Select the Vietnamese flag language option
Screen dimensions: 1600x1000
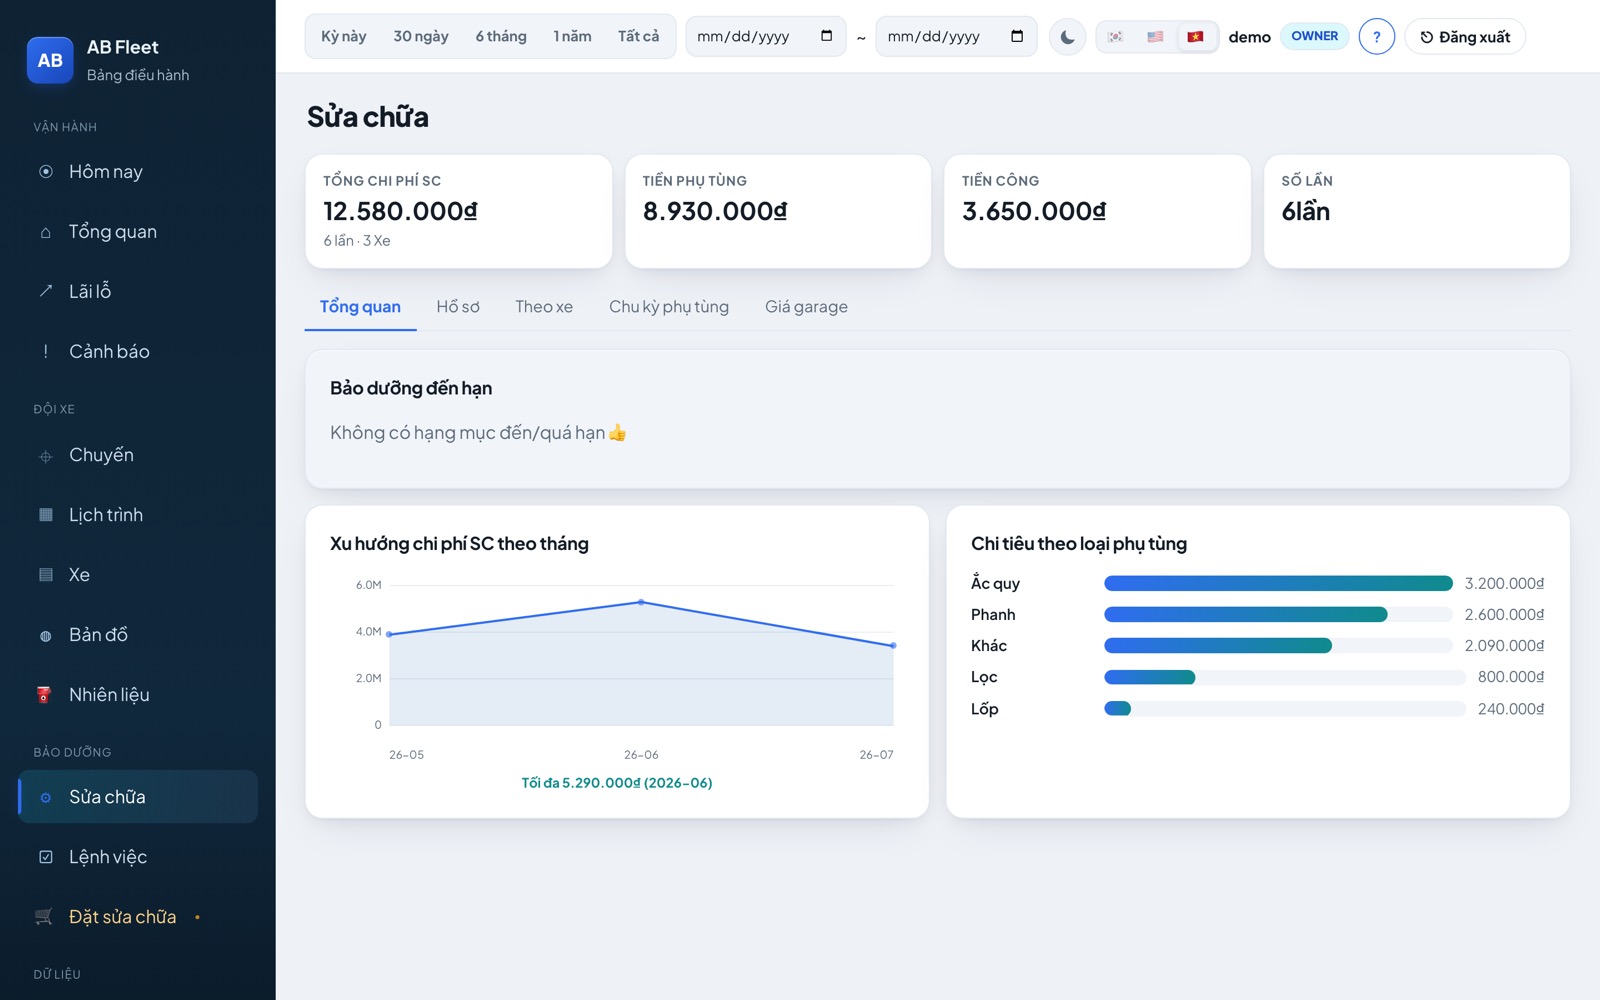pyautogui.click(x=1196, y=37)
